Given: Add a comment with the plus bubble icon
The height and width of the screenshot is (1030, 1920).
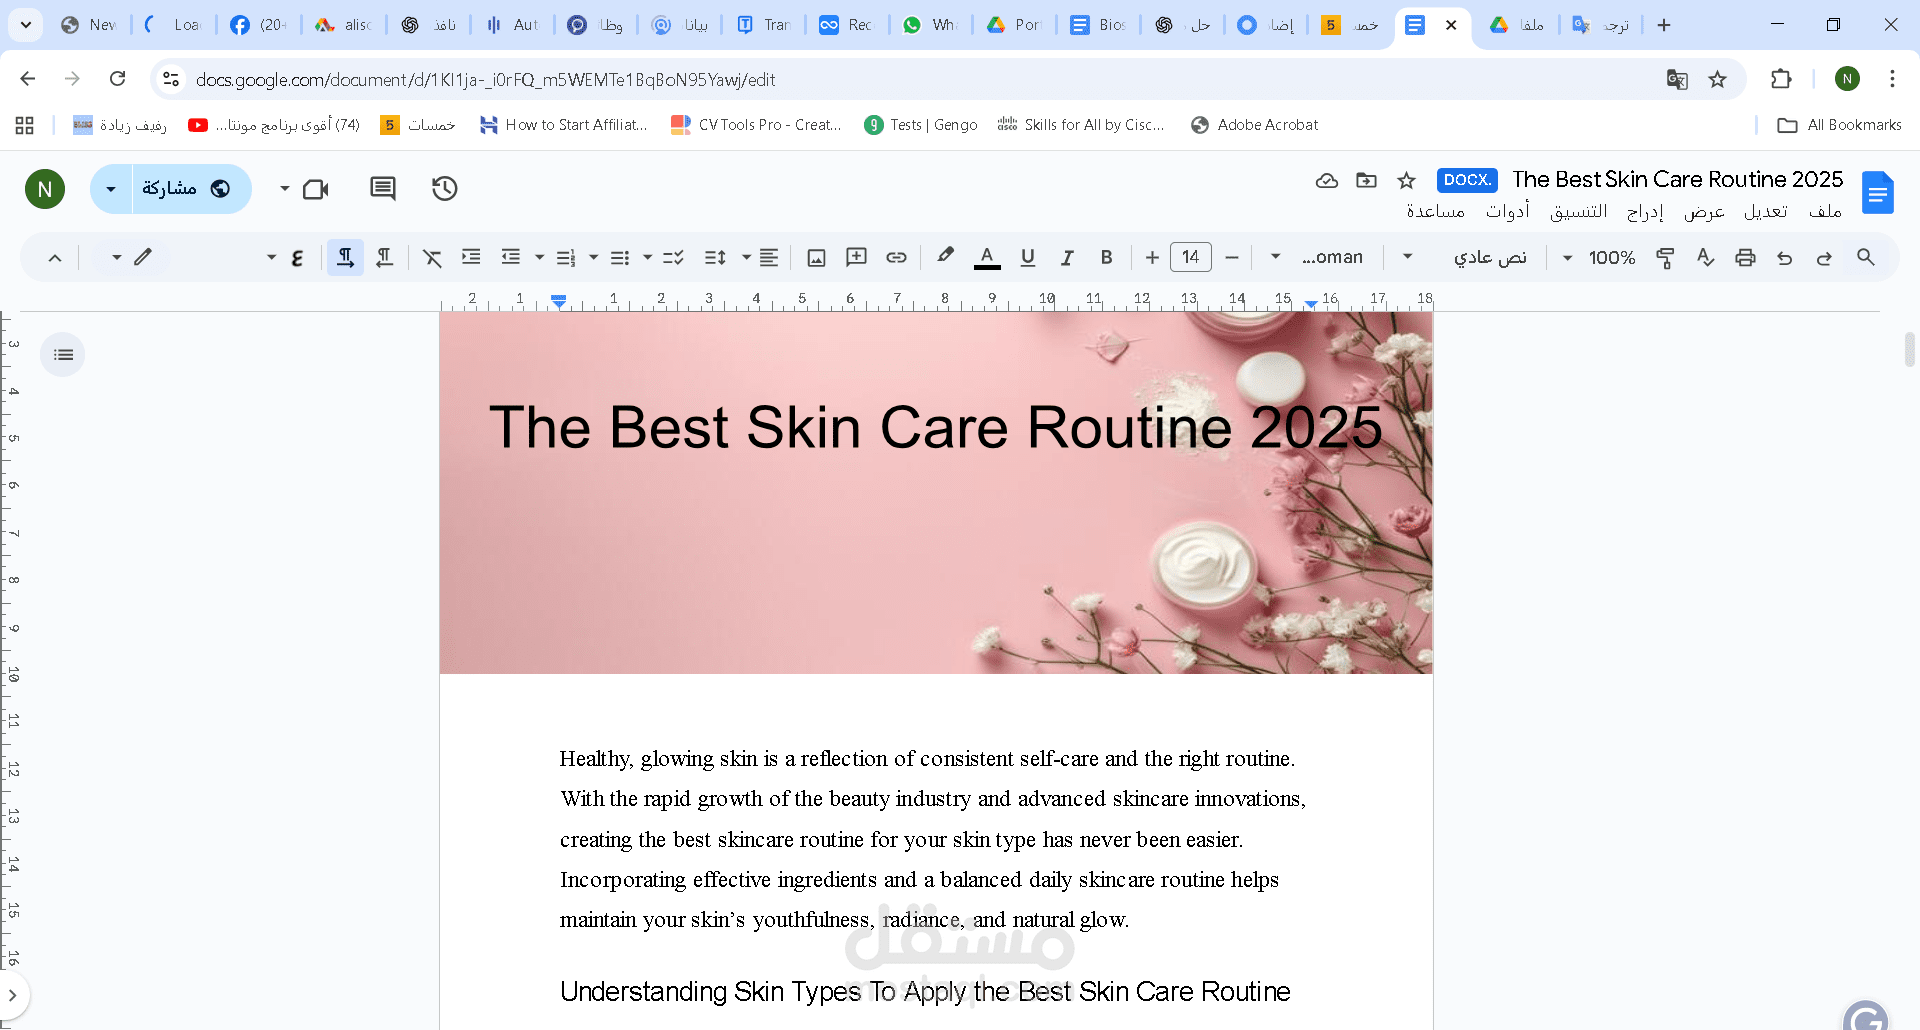Looking at the screenshot, I should coord(856,257).
